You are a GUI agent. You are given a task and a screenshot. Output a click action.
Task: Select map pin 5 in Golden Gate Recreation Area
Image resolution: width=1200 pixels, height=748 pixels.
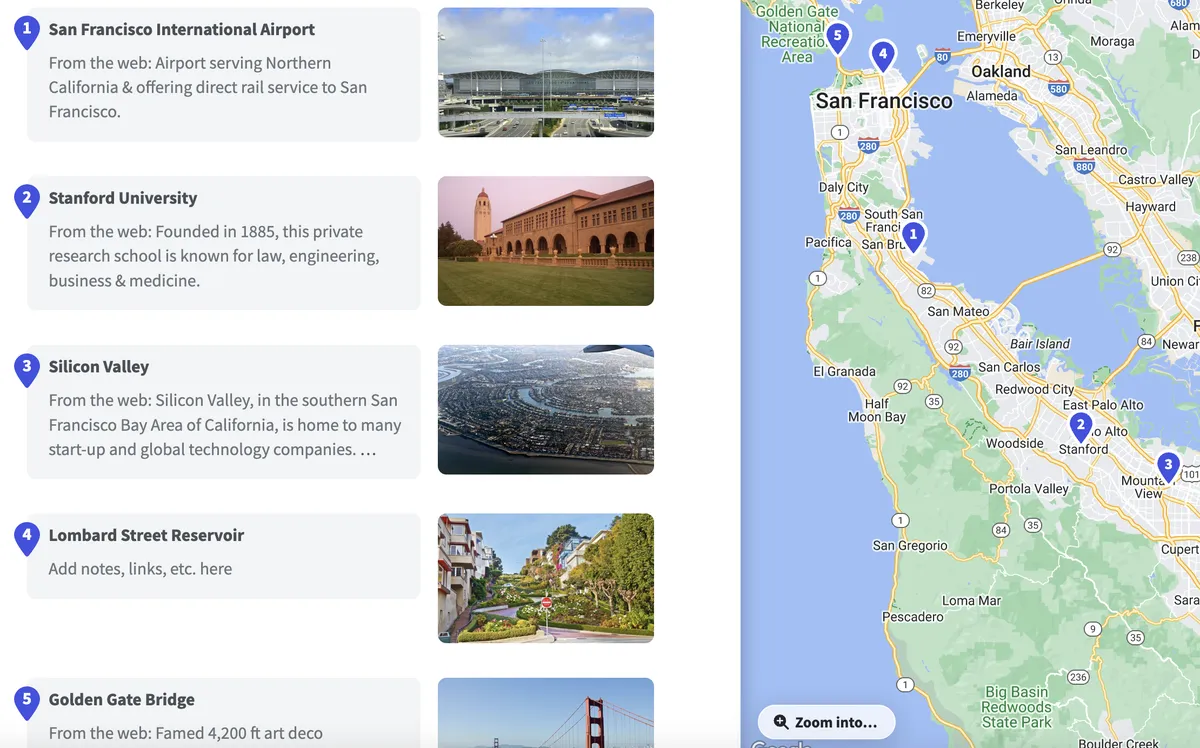pos(837,34)
